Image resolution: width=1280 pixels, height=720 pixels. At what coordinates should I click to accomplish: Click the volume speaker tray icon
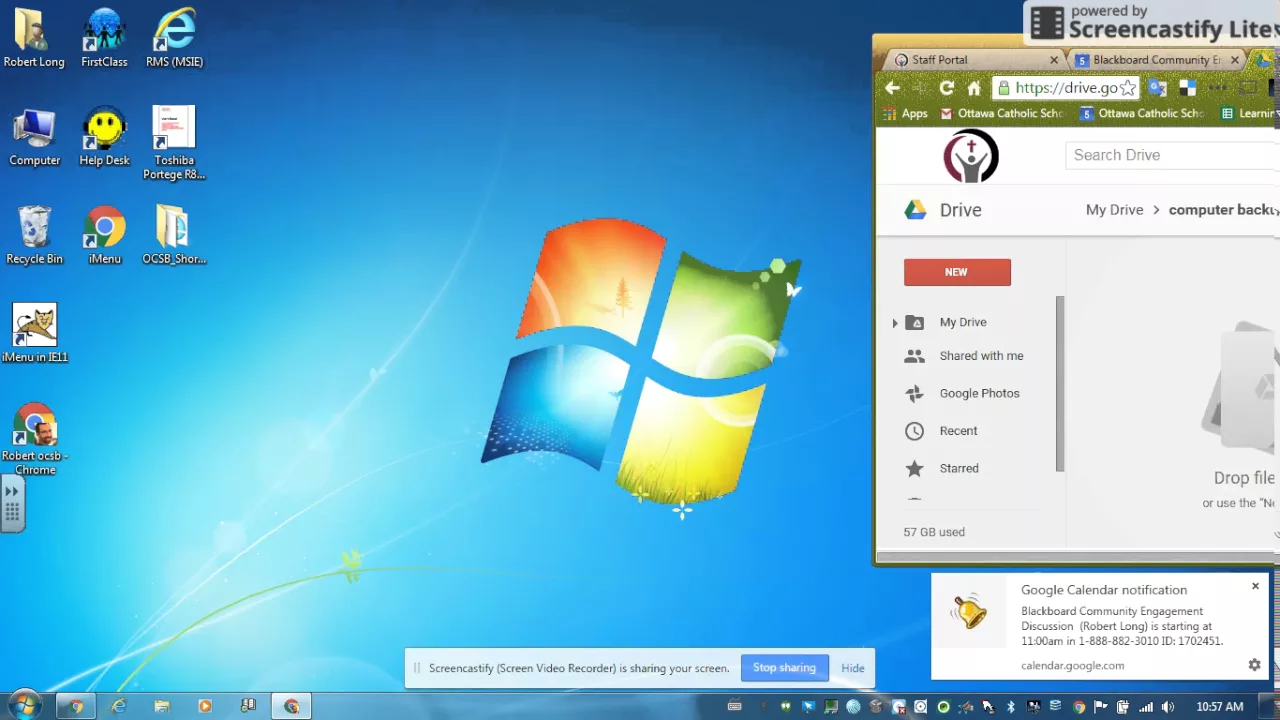pyautogui.click(x=1168, y=707)
